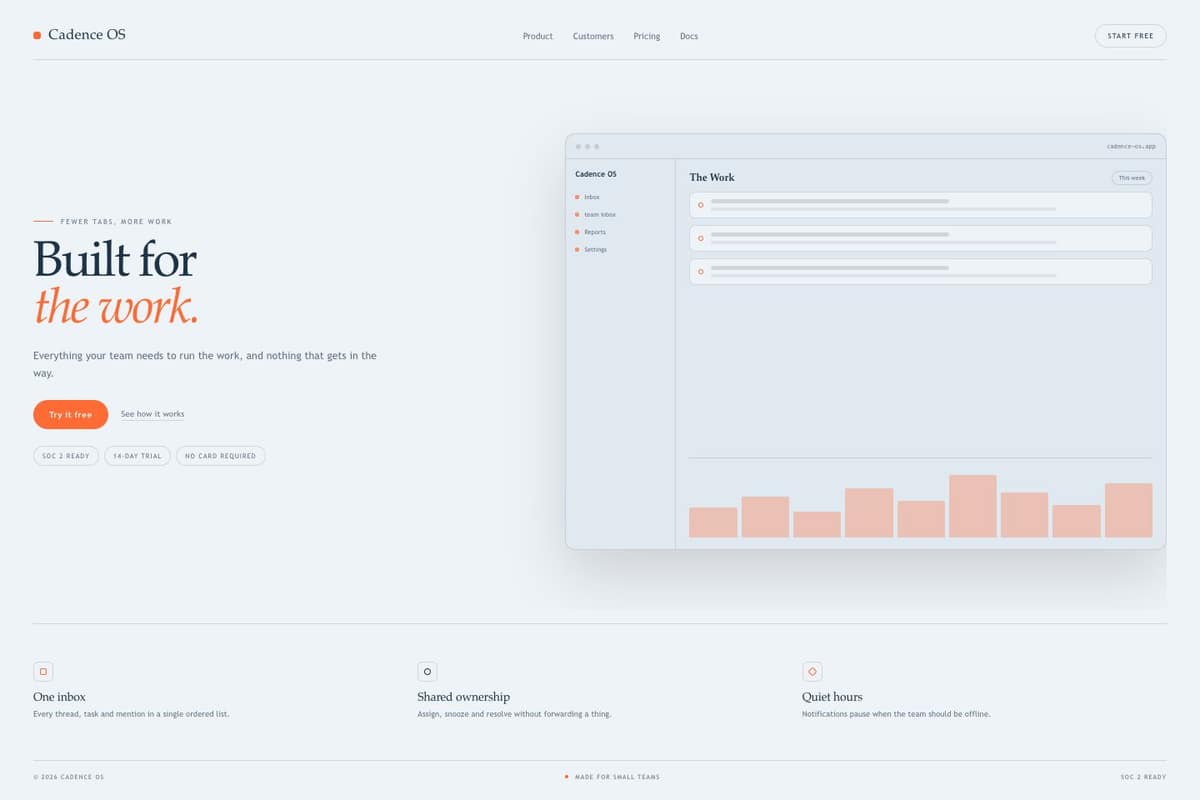Click the Cadence OS title in mockup sidebar
This screenshot has width=1200, height=800.
[596, 174]
